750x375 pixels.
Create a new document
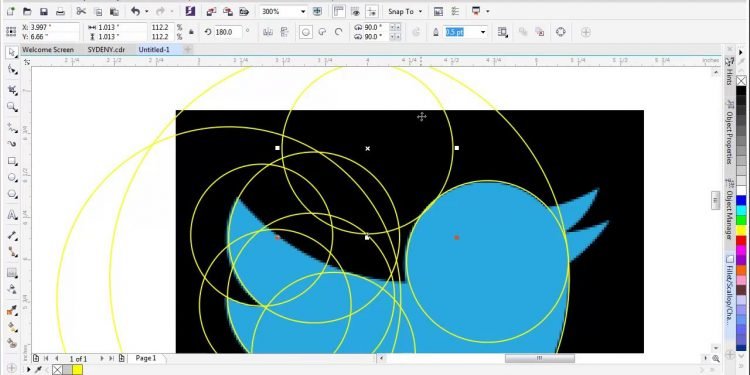click(x=10, y=11)
